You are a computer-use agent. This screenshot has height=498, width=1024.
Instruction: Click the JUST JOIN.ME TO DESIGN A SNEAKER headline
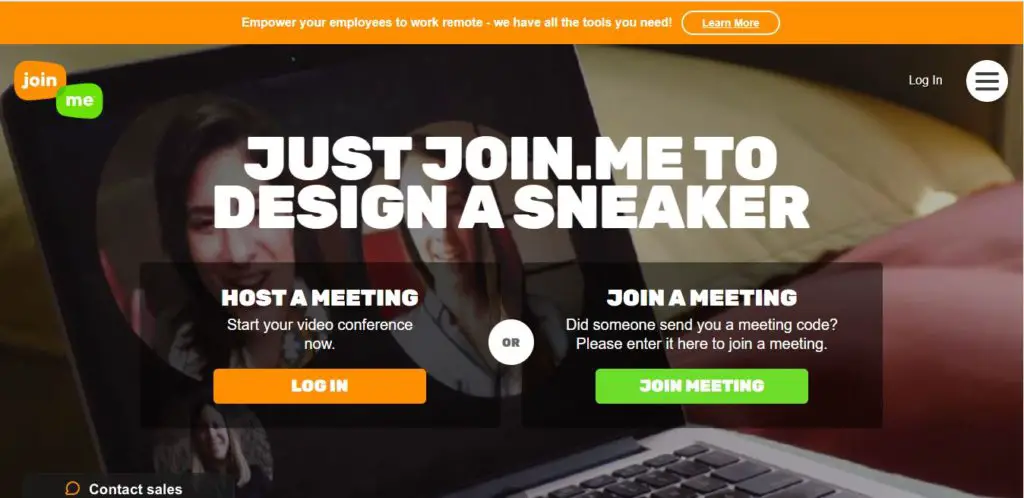click(x=511, y=182)
